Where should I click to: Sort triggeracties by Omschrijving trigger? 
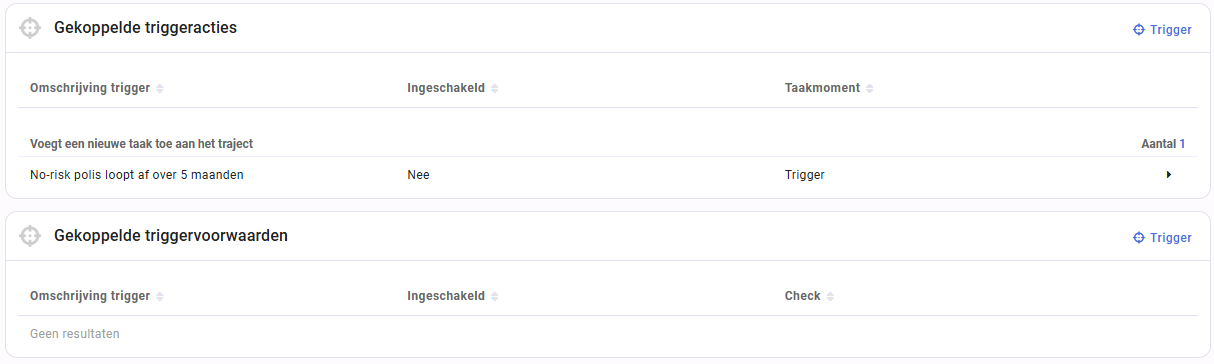[x=160, y=88]
